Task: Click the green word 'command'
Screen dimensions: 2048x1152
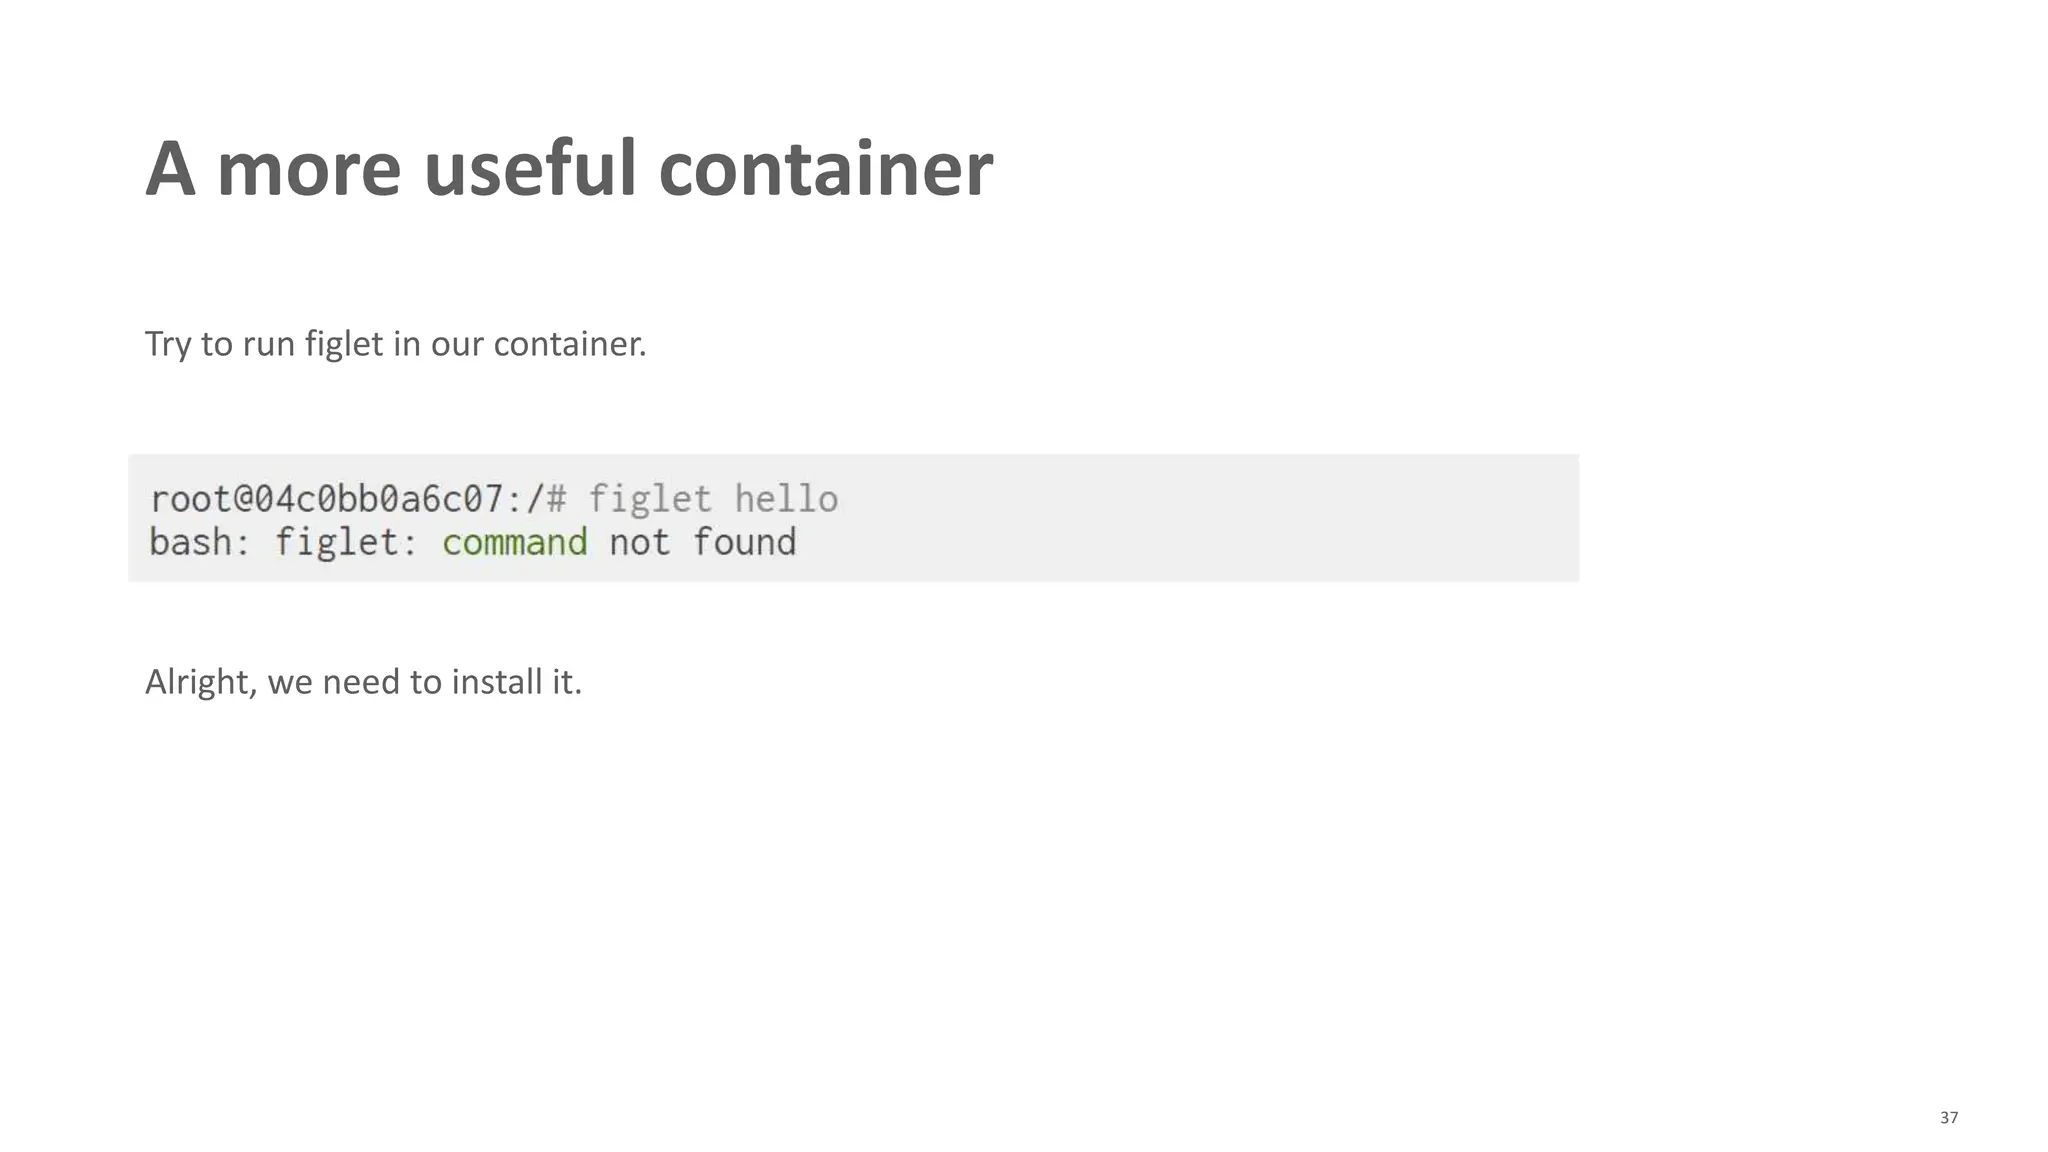Action: [515, 543]
